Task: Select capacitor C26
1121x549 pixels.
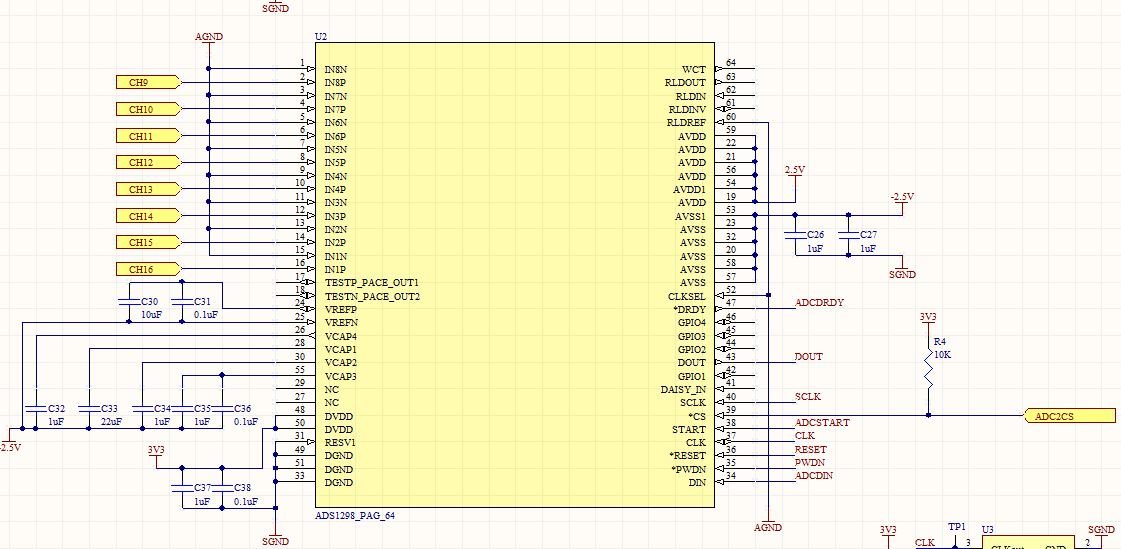Action: point(795,235)
